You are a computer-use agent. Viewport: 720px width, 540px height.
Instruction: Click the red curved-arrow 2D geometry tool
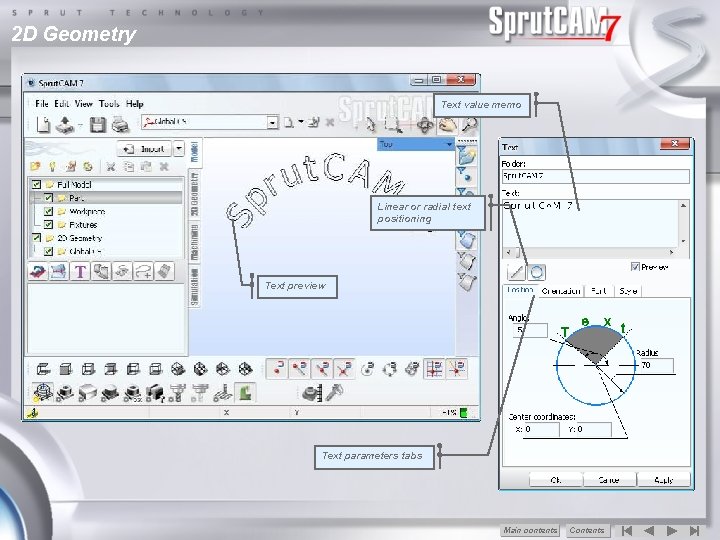coord(38,271)
